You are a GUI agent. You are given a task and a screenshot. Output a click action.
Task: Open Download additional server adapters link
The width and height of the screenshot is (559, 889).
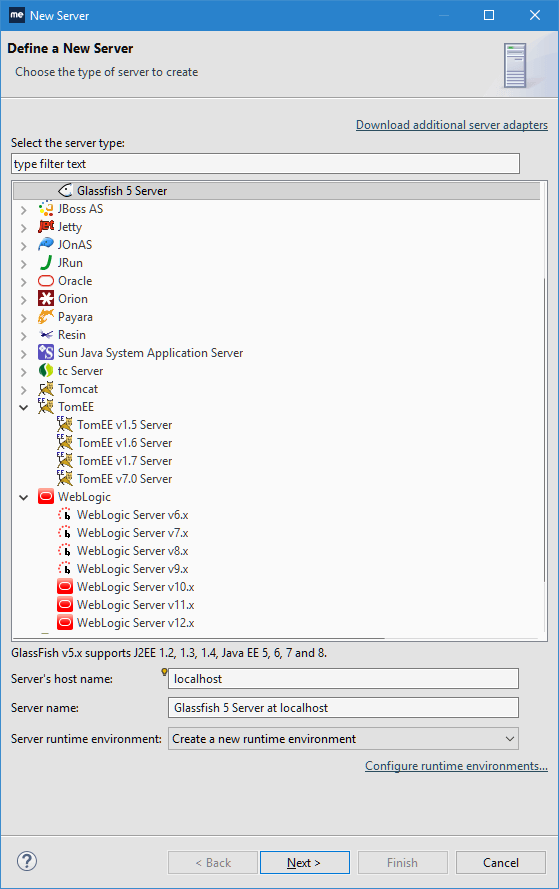pyautogui.click(x=451, y=125)
